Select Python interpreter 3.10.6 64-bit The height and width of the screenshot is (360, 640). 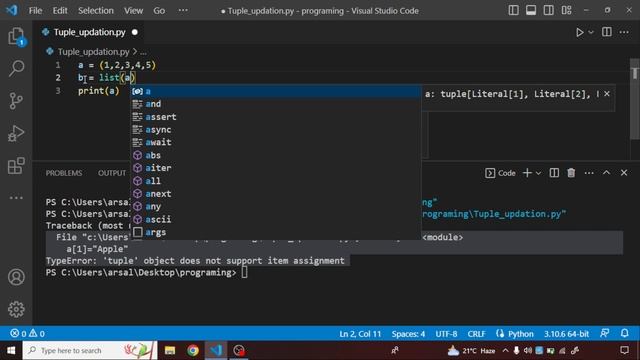(x=566, y=334)
